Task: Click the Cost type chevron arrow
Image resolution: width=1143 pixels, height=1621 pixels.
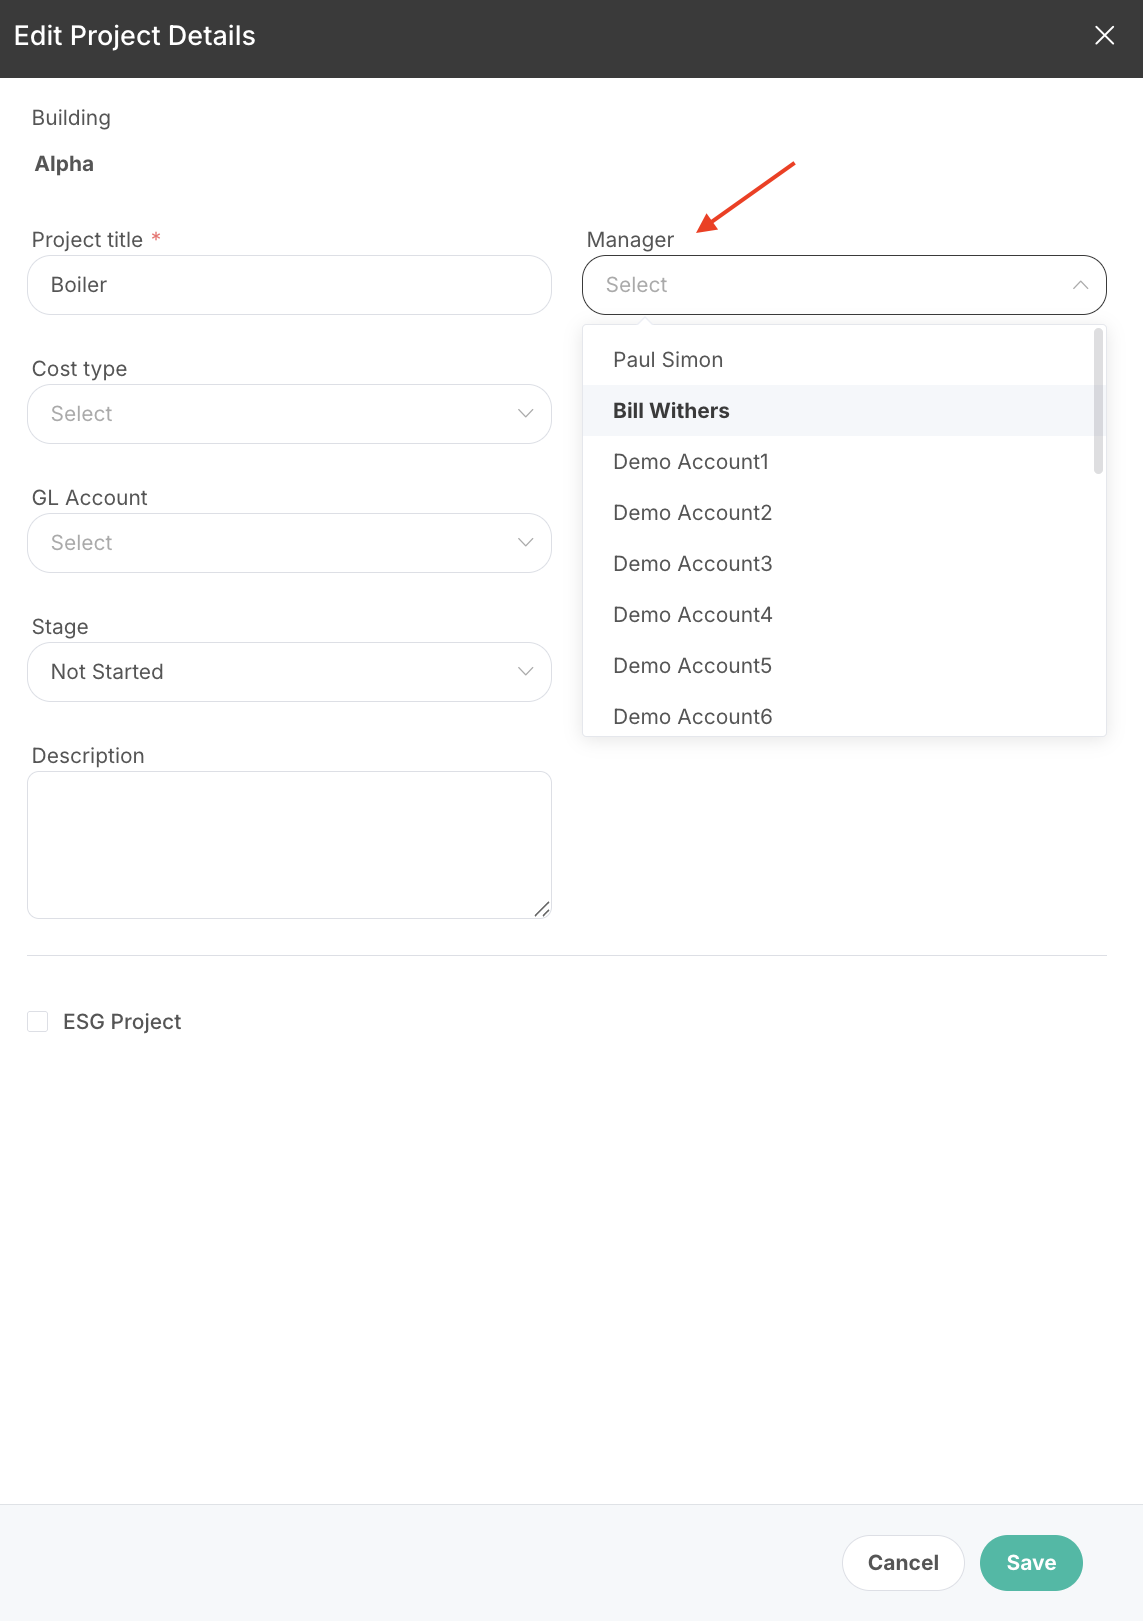Action: [x=525, y=414]
